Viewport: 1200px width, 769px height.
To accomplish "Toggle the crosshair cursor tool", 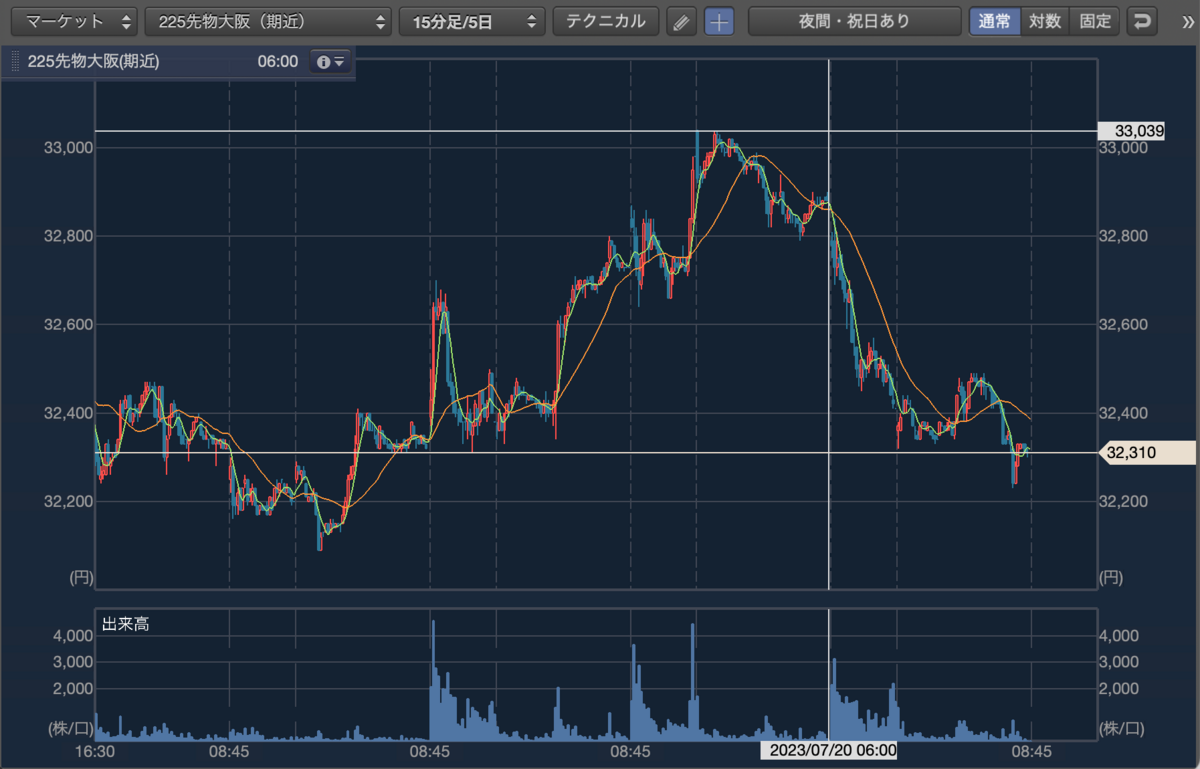I will tap(719, 21).
